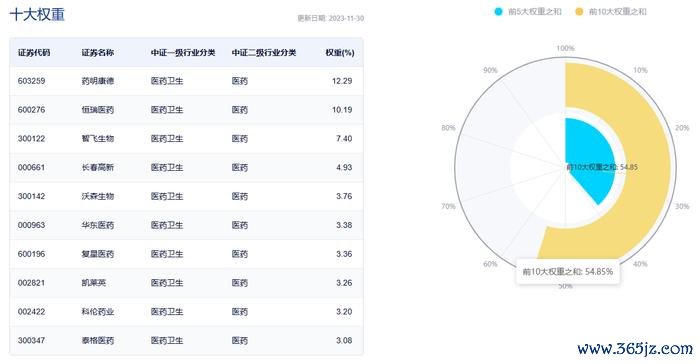Viewport: 700px width, 364px height.
Task: Click the stock name 沃森生物
Action: 97,196
